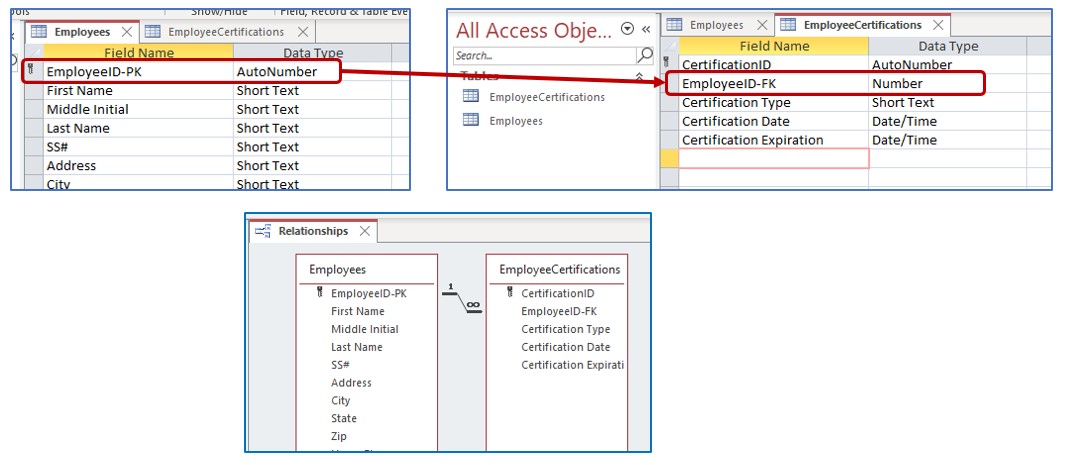Select the Employees table in the navigation pane

tap(515, 120)
